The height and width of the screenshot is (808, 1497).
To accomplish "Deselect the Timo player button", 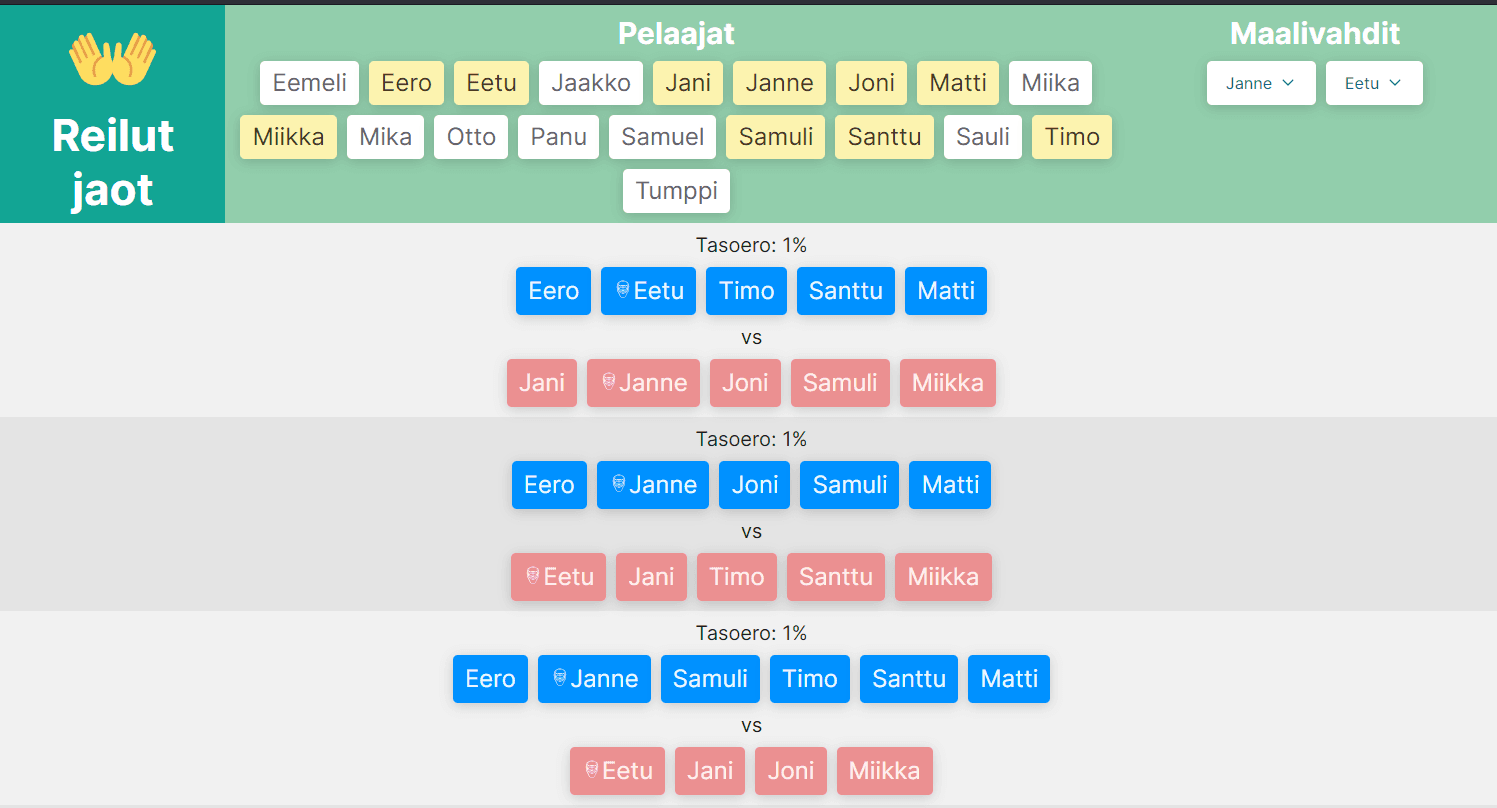I will [x=1071, y=137].
